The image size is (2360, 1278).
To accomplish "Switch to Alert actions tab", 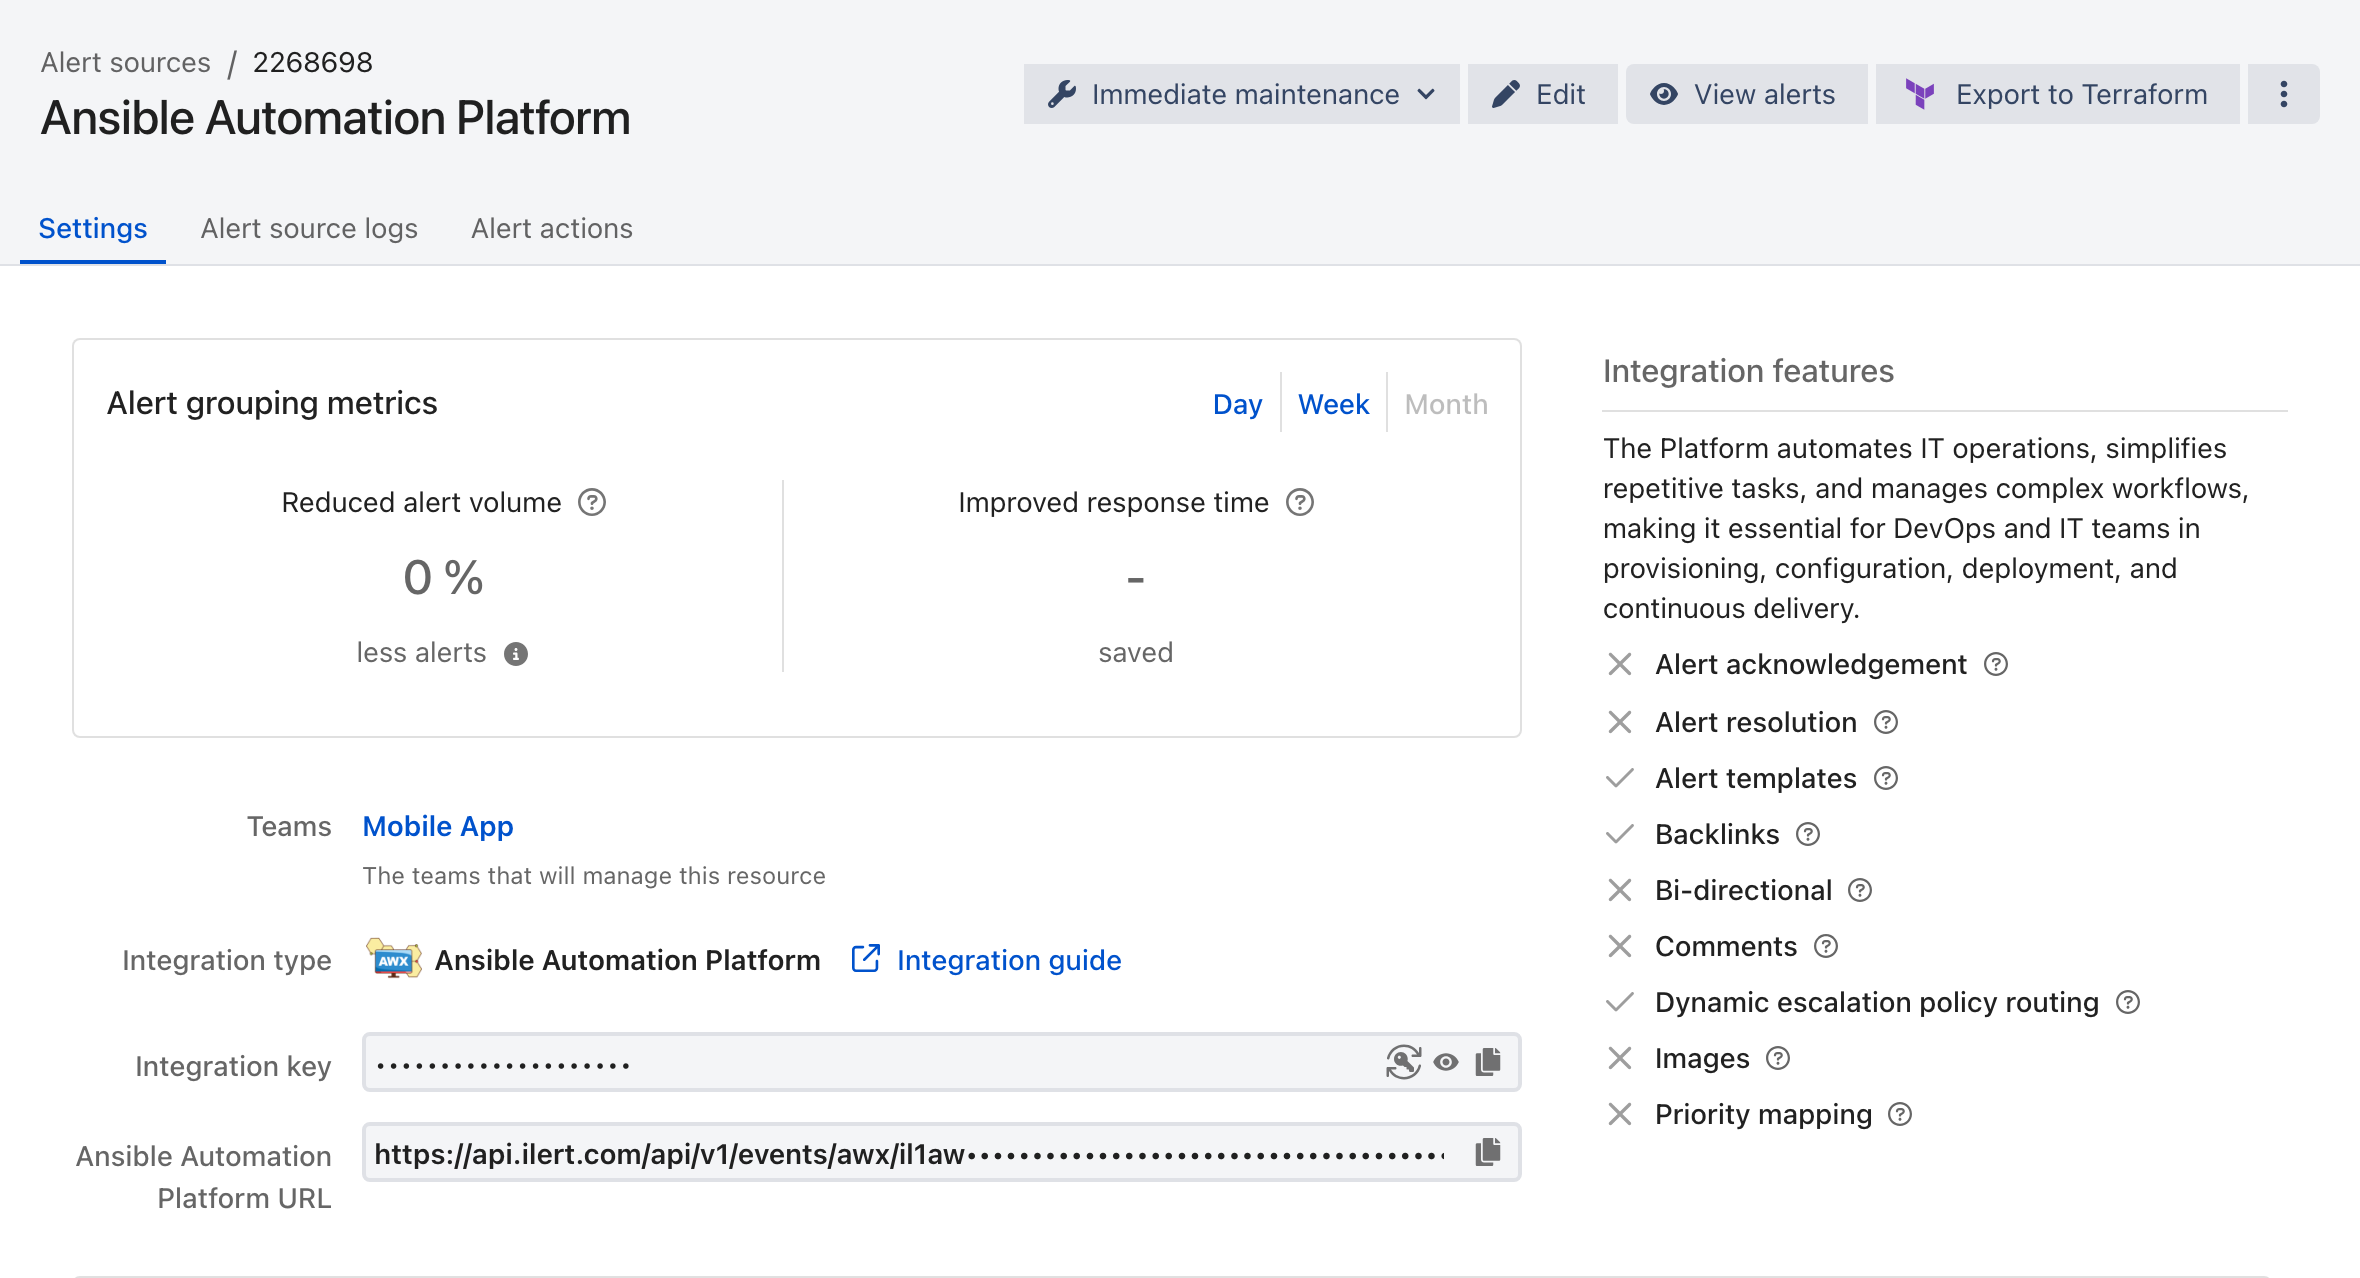I will [552, 229].
